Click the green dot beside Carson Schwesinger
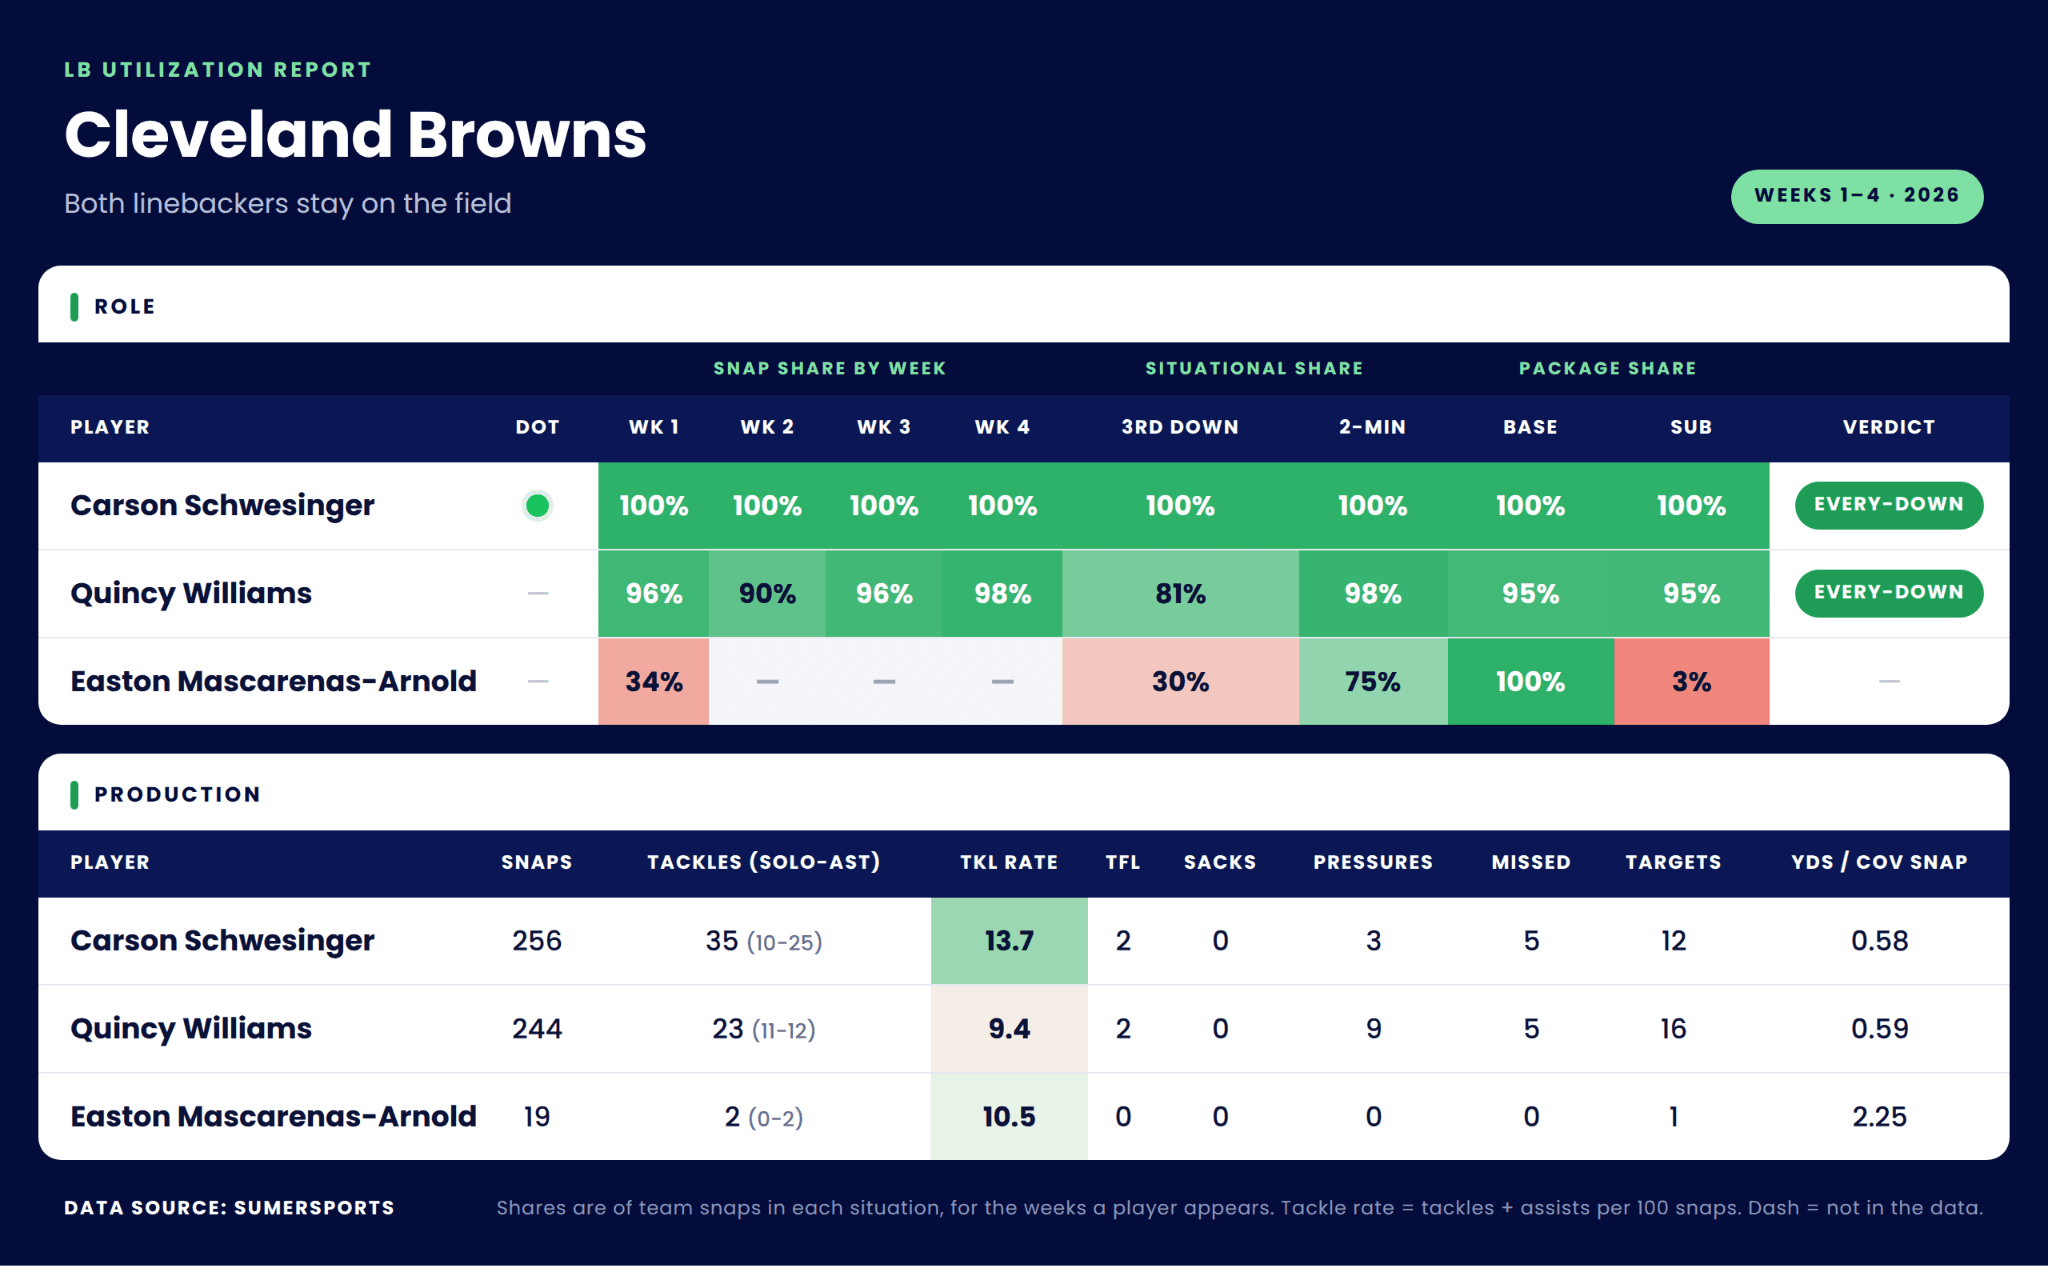This screenshot has height=1266, width=2048. coord(537,506)
